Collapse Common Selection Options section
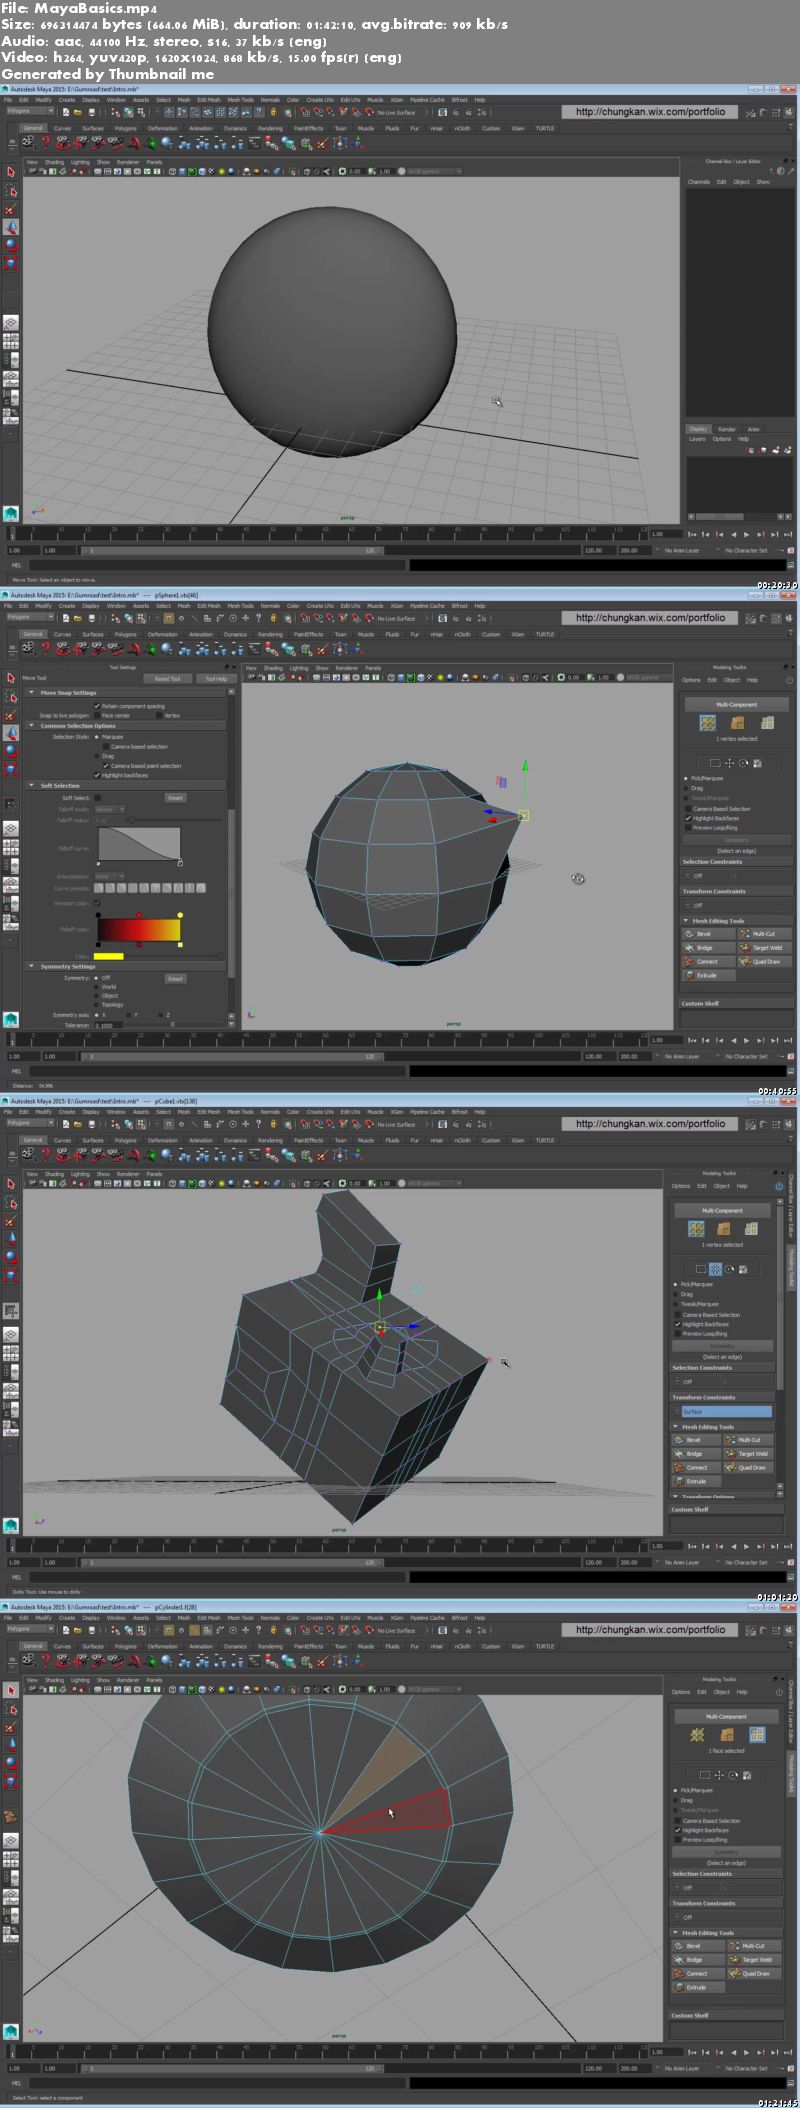This screenshot has width=800, height=2108. click(x=31, y=726)
